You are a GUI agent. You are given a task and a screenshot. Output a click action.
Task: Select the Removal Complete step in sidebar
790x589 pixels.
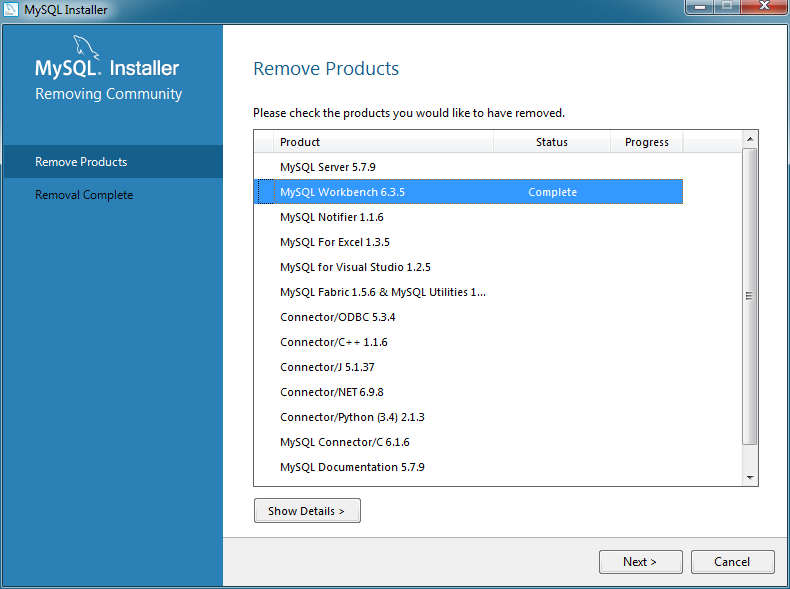point(113,195)
